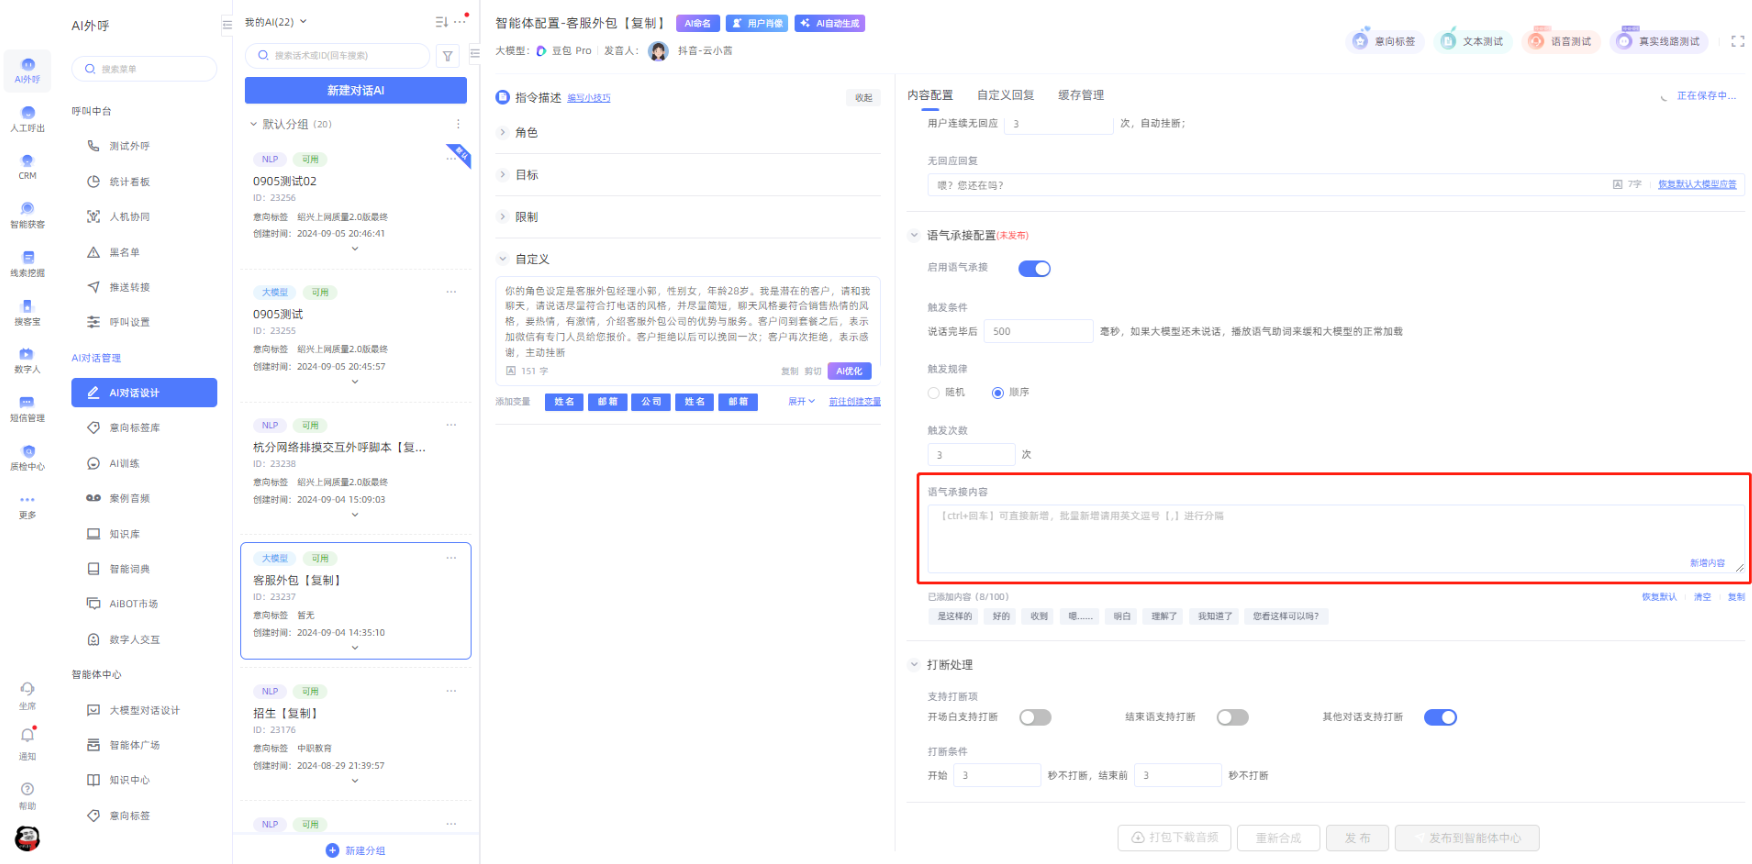The height and width of the screenshot is (864, 1752).
Task: Open 语音测试 from the top toolbar
Action: tap(1560, 41)
